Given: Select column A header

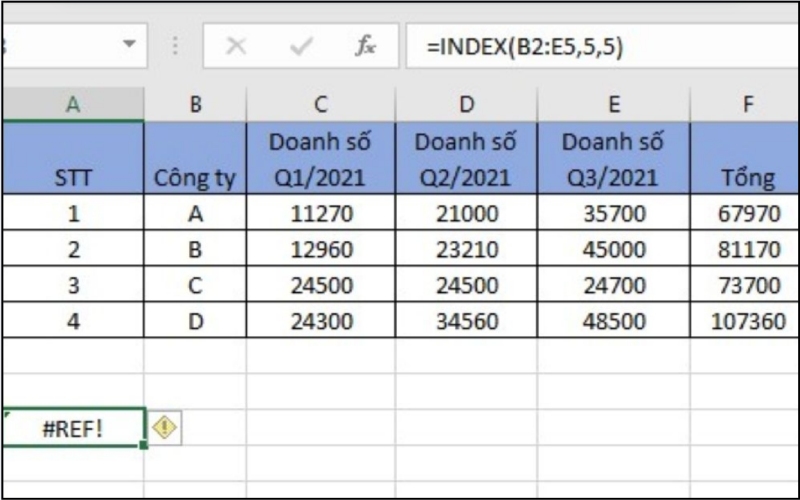Looking at the screenshot, I should pos(73,105).
